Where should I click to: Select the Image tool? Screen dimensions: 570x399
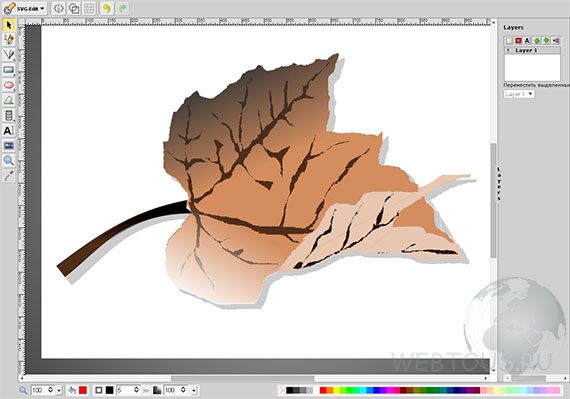(9, 145)
